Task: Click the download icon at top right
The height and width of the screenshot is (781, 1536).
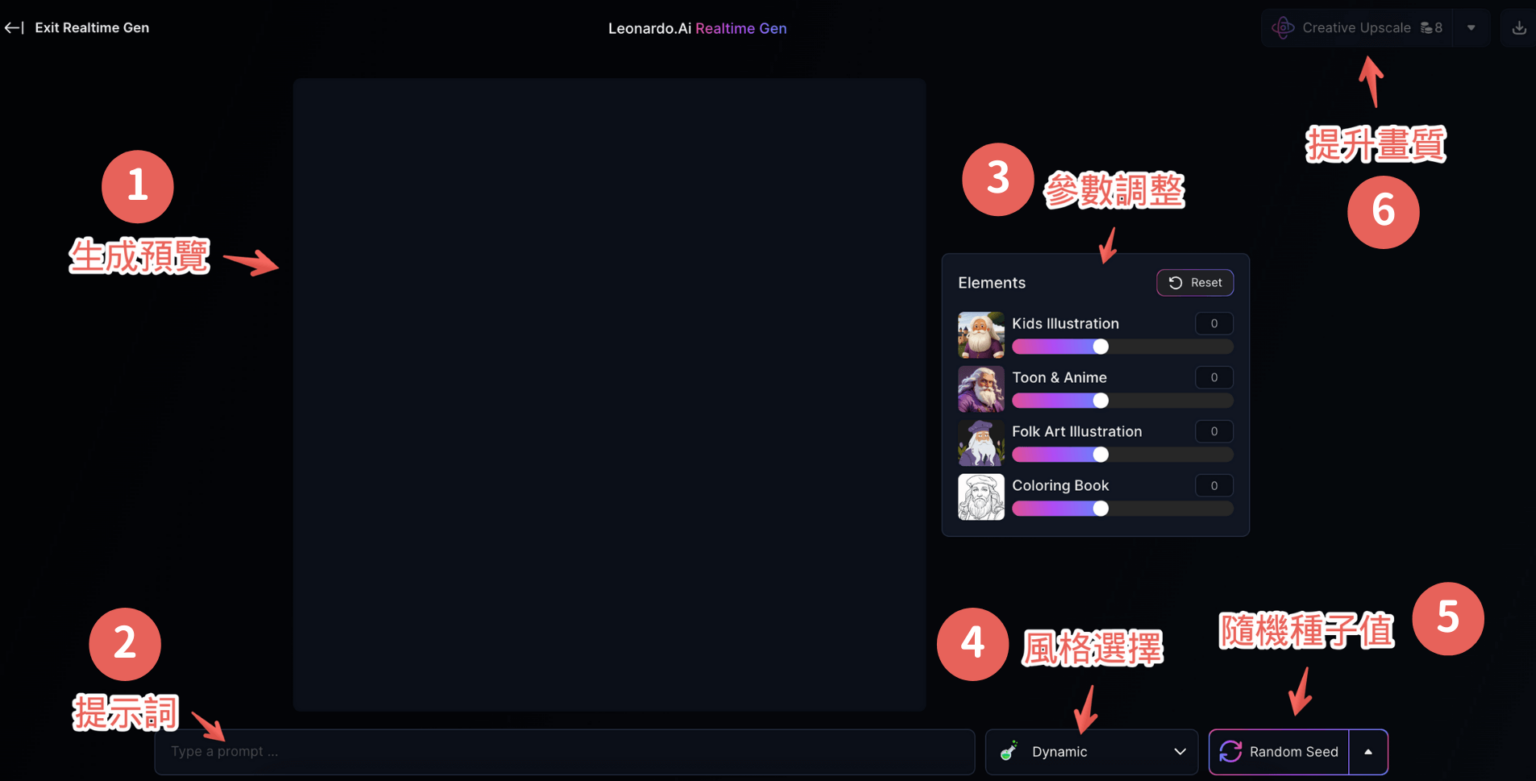Action: click(x=1519, y=28)
